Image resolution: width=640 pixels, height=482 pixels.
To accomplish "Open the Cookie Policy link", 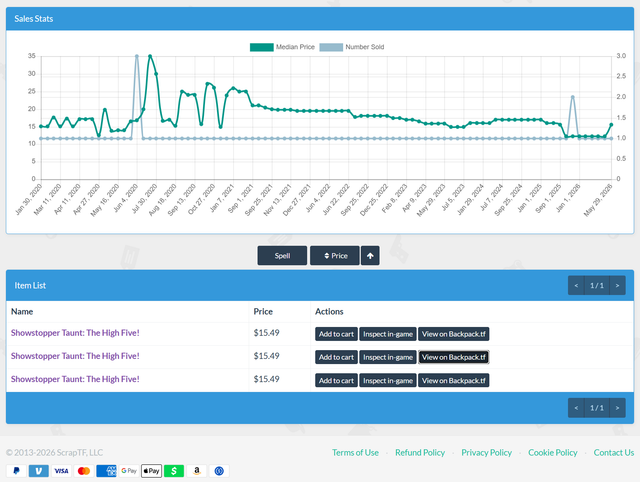I will 553,452.
